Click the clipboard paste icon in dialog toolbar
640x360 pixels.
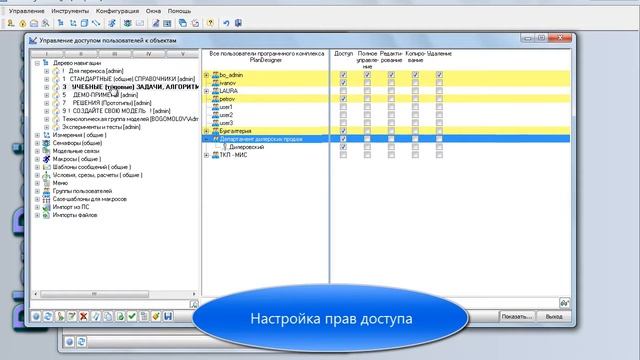point(144,316)
